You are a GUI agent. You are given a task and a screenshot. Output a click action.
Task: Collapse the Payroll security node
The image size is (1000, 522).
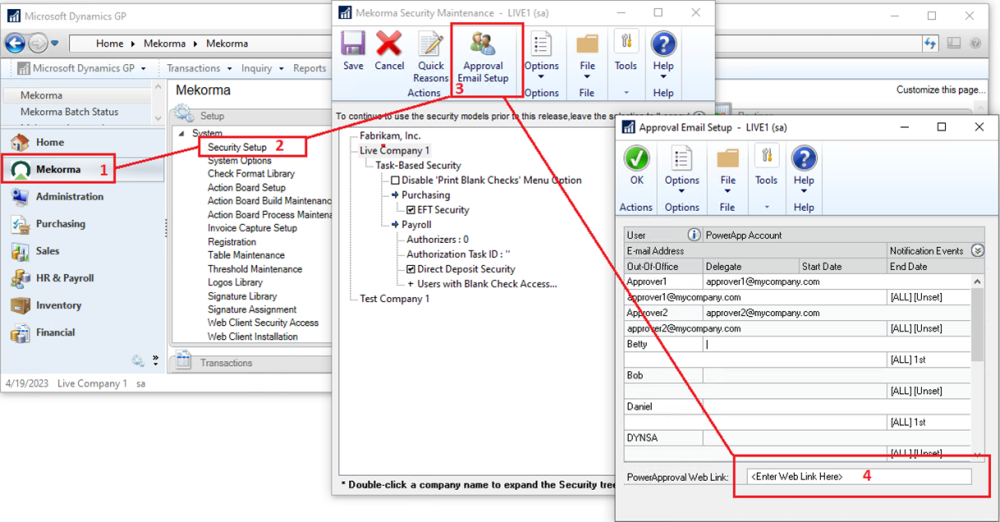click(395, 225)
